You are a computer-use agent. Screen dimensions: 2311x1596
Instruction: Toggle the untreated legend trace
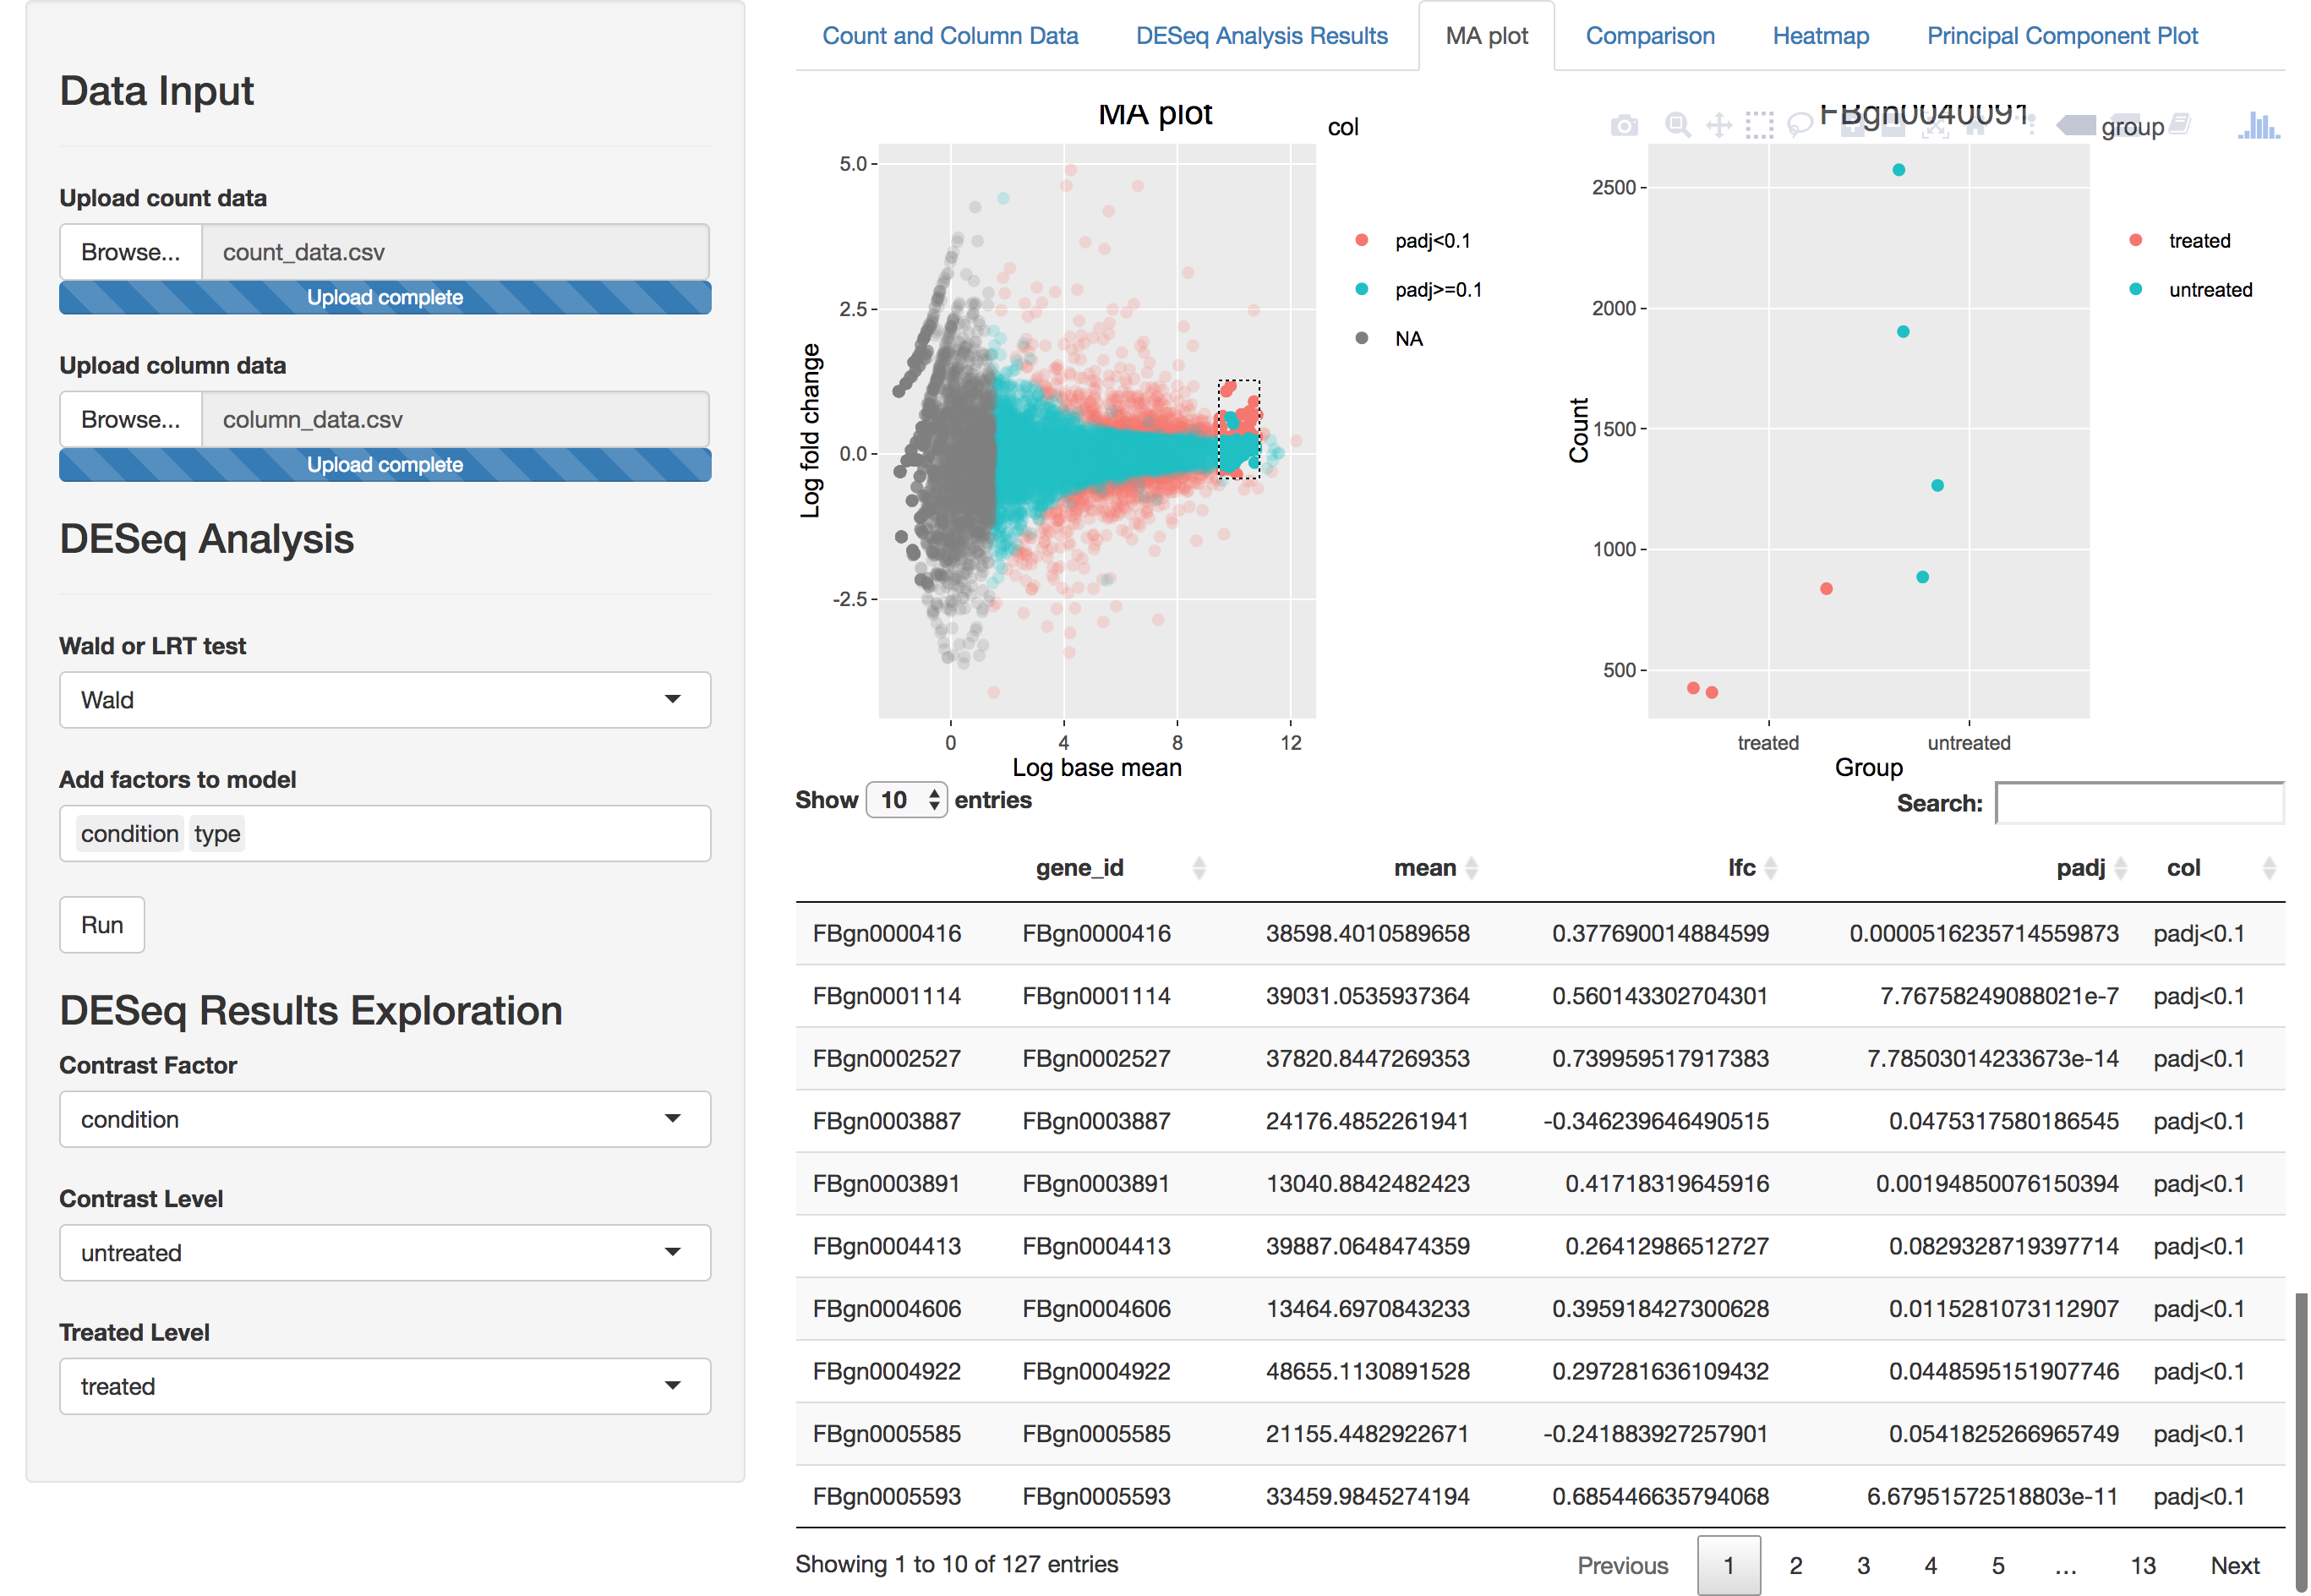coord(2209,290)
